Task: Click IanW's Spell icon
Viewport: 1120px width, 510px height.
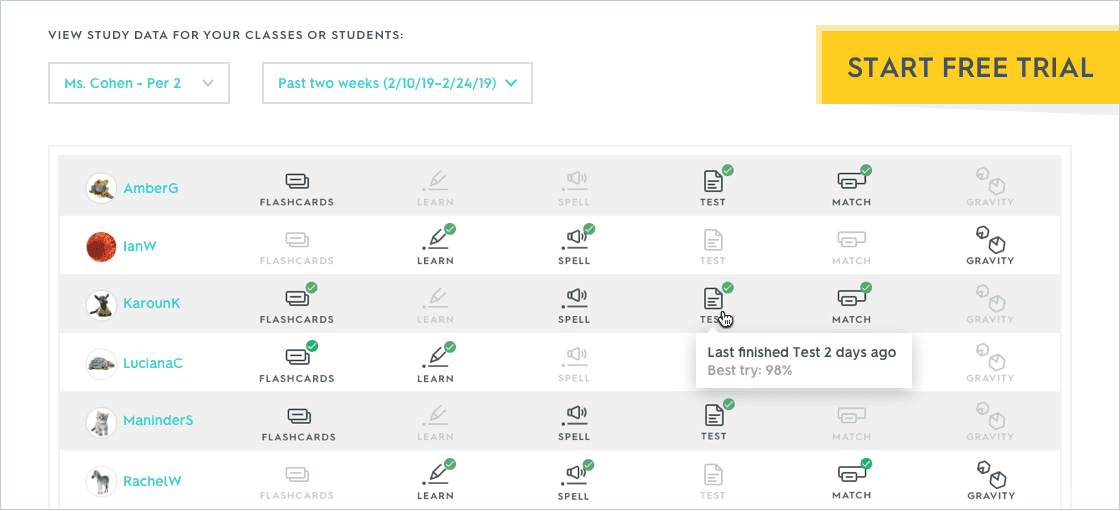Action: 574,241
